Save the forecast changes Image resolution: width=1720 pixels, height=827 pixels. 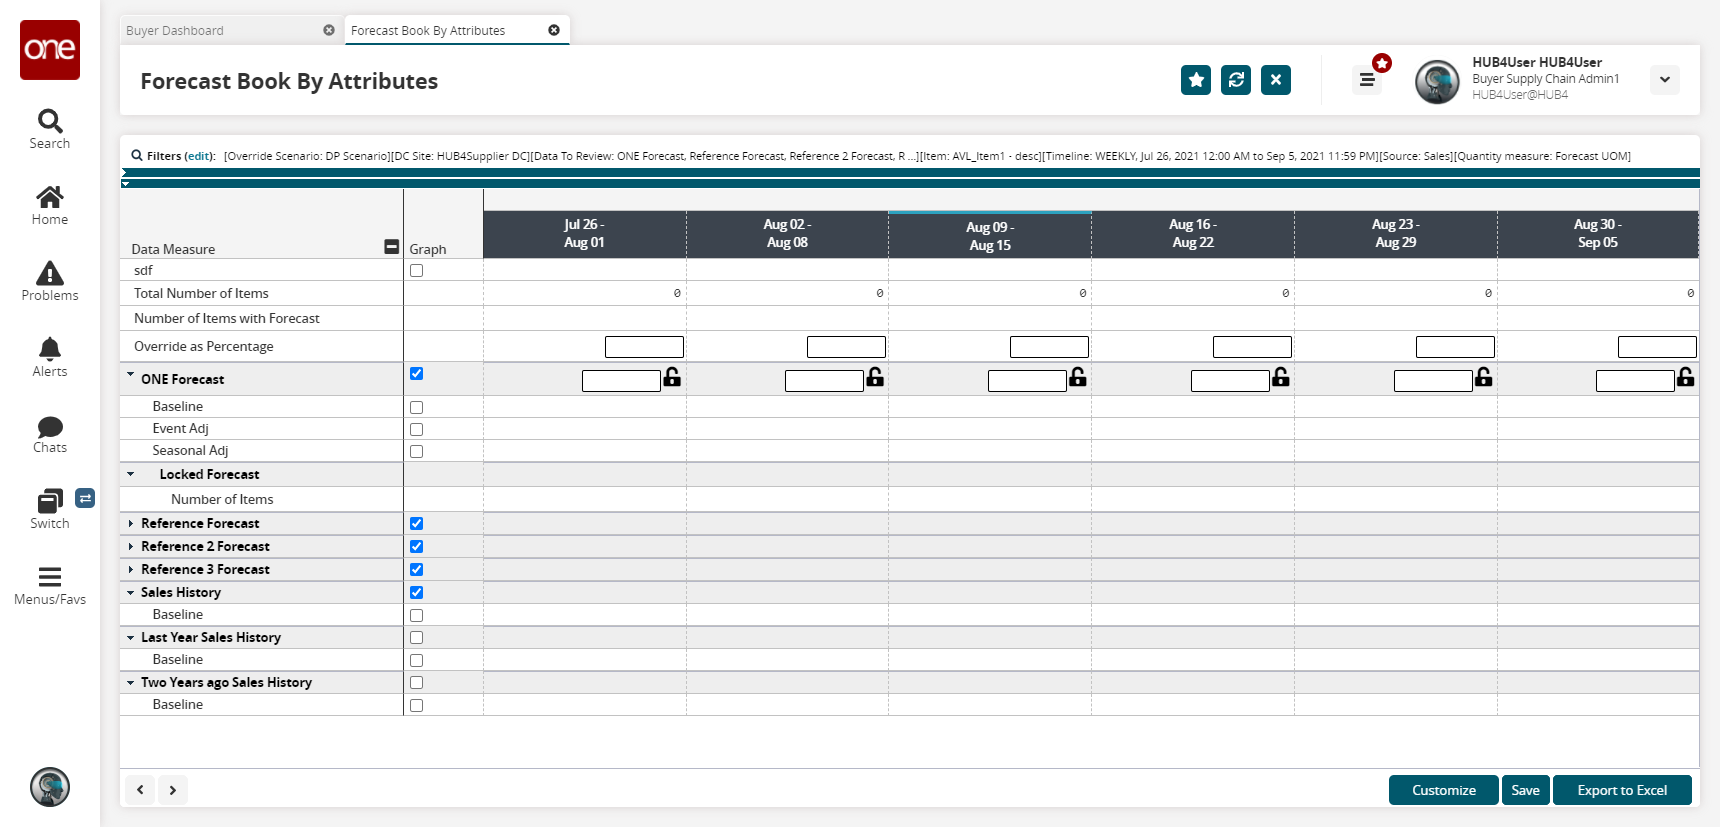pos(1526,790)
